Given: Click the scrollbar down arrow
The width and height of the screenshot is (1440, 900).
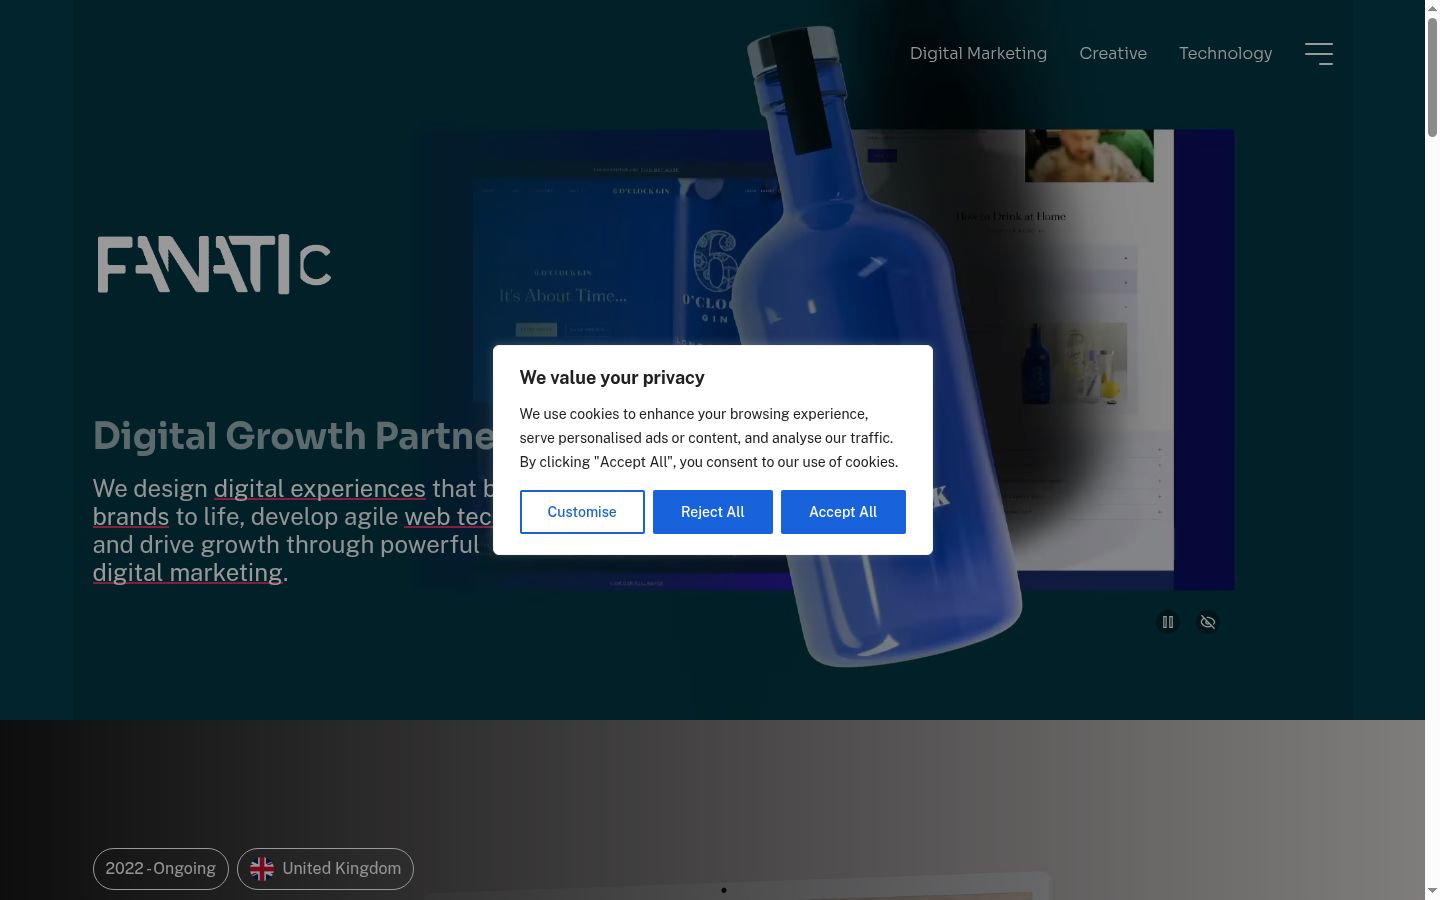Looking at the screenshot, I should (x=1432, y=891).
